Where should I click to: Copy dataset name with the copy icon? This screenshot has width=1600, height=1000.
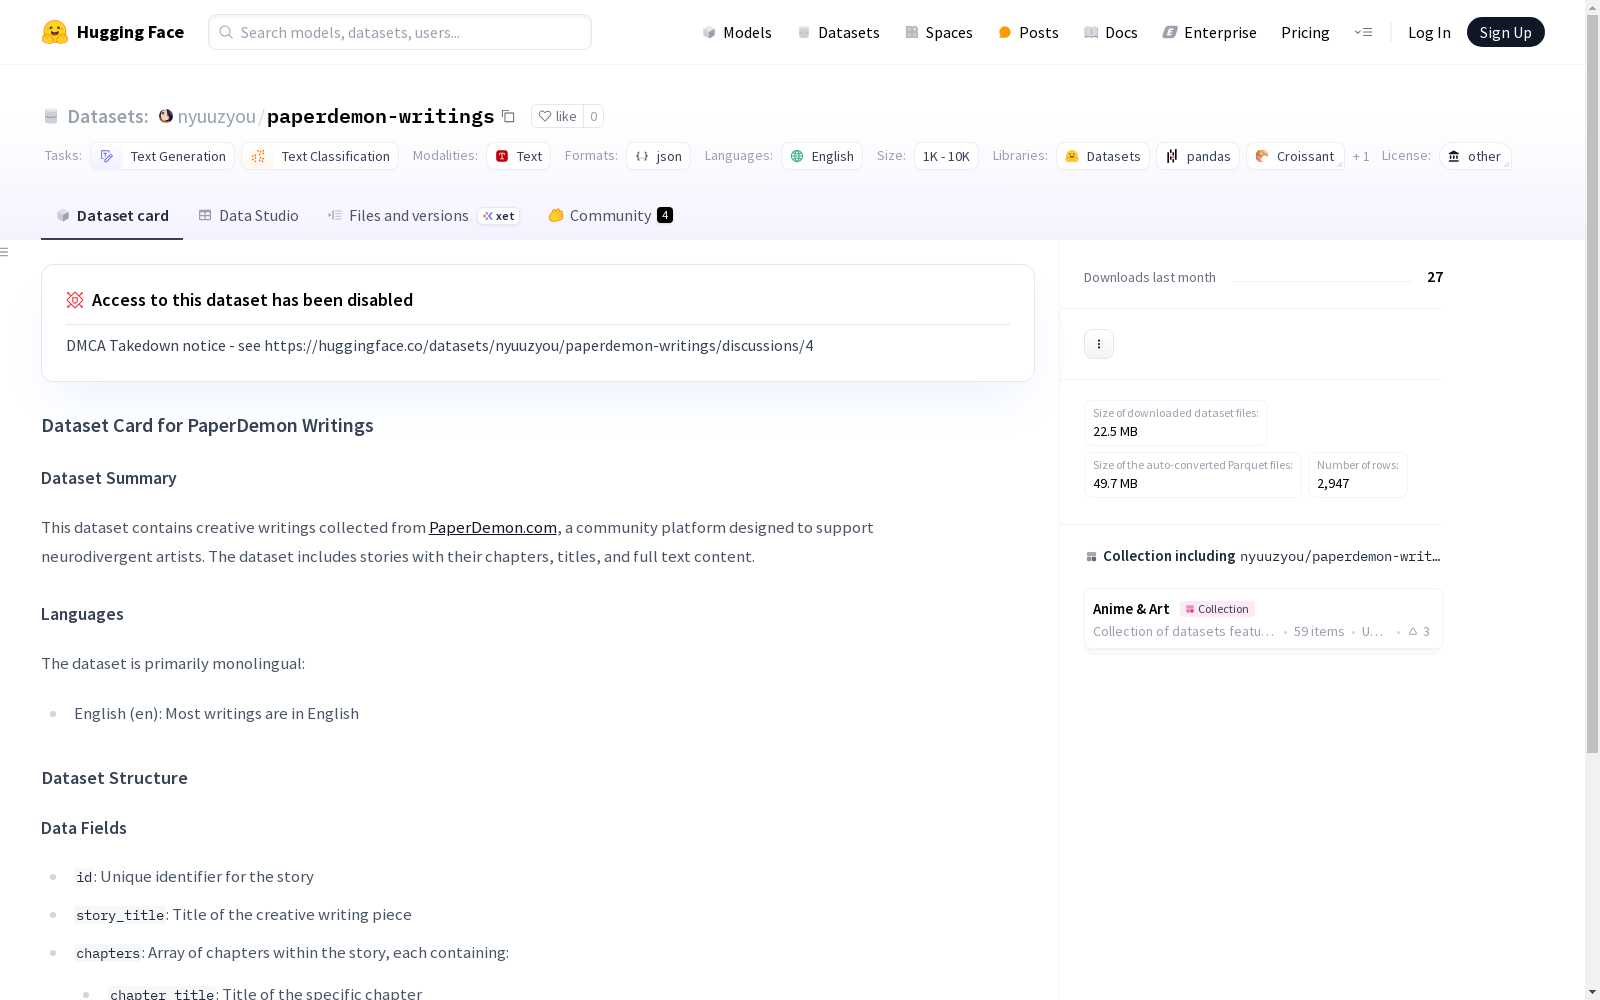(x=508, y=117)
